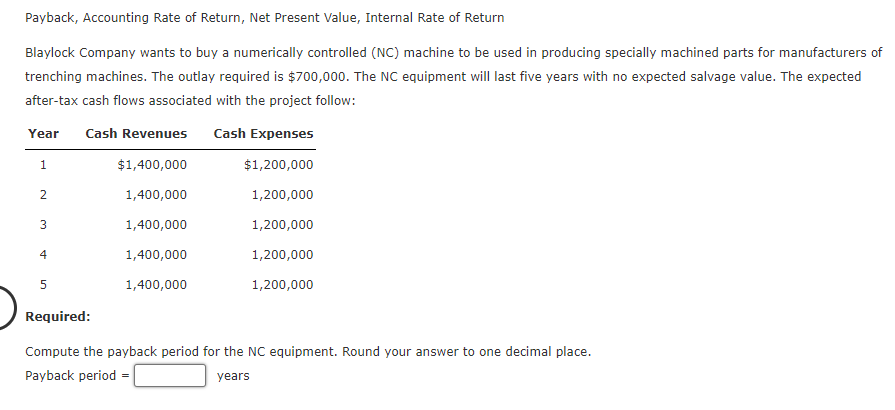Click the partial circle icon at left edge

click(x=8, y=307)
